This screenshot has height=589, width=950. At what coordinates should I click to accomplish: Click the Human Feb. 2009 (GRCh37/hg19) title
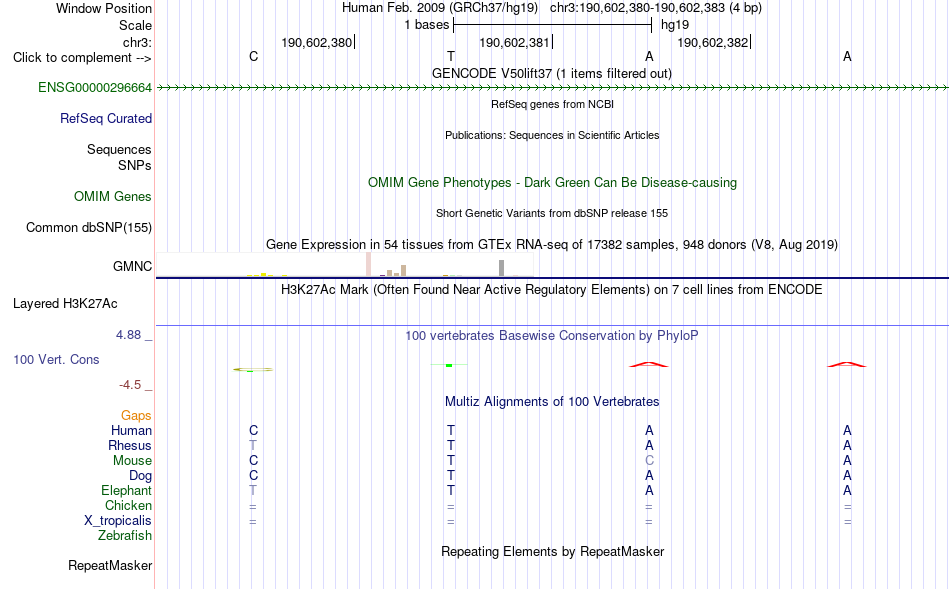coord(440,8)
